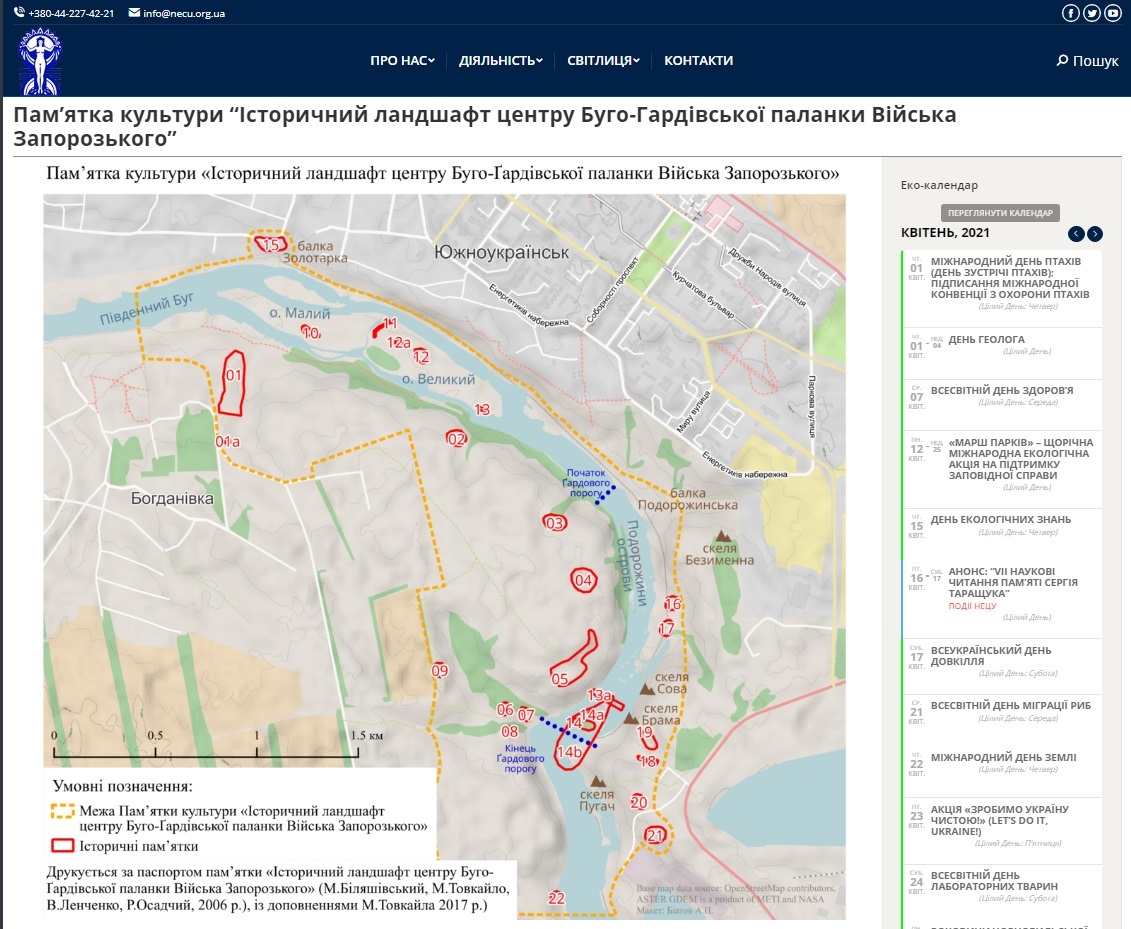Open the Facebook social icon
1131x929 pixels.
(x=1071, y=13)
